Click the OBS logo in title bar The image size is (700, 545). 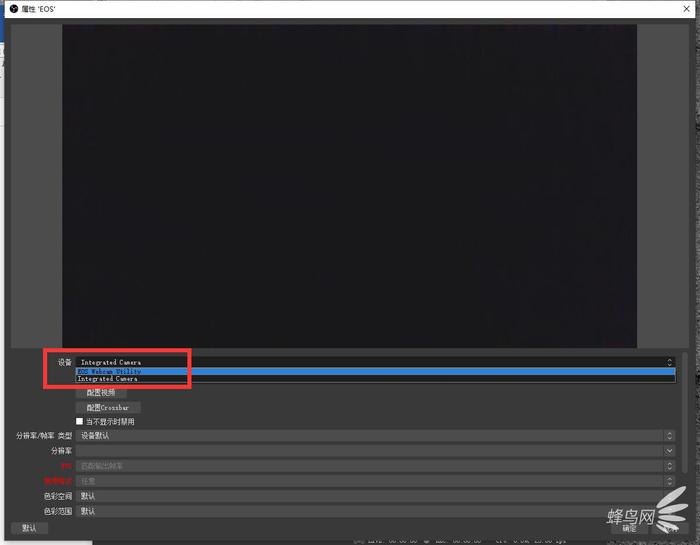14,8
